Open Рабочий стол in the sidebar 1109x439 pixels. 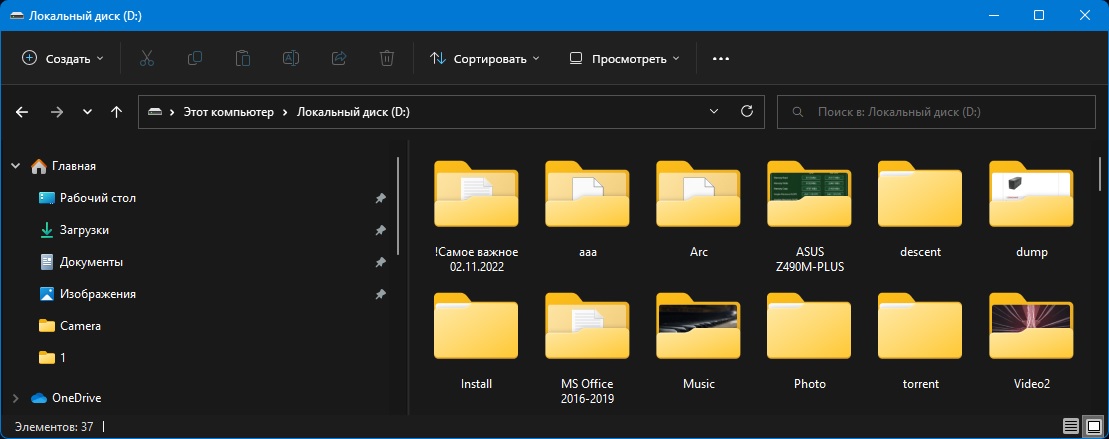click(x=98, y=198)
